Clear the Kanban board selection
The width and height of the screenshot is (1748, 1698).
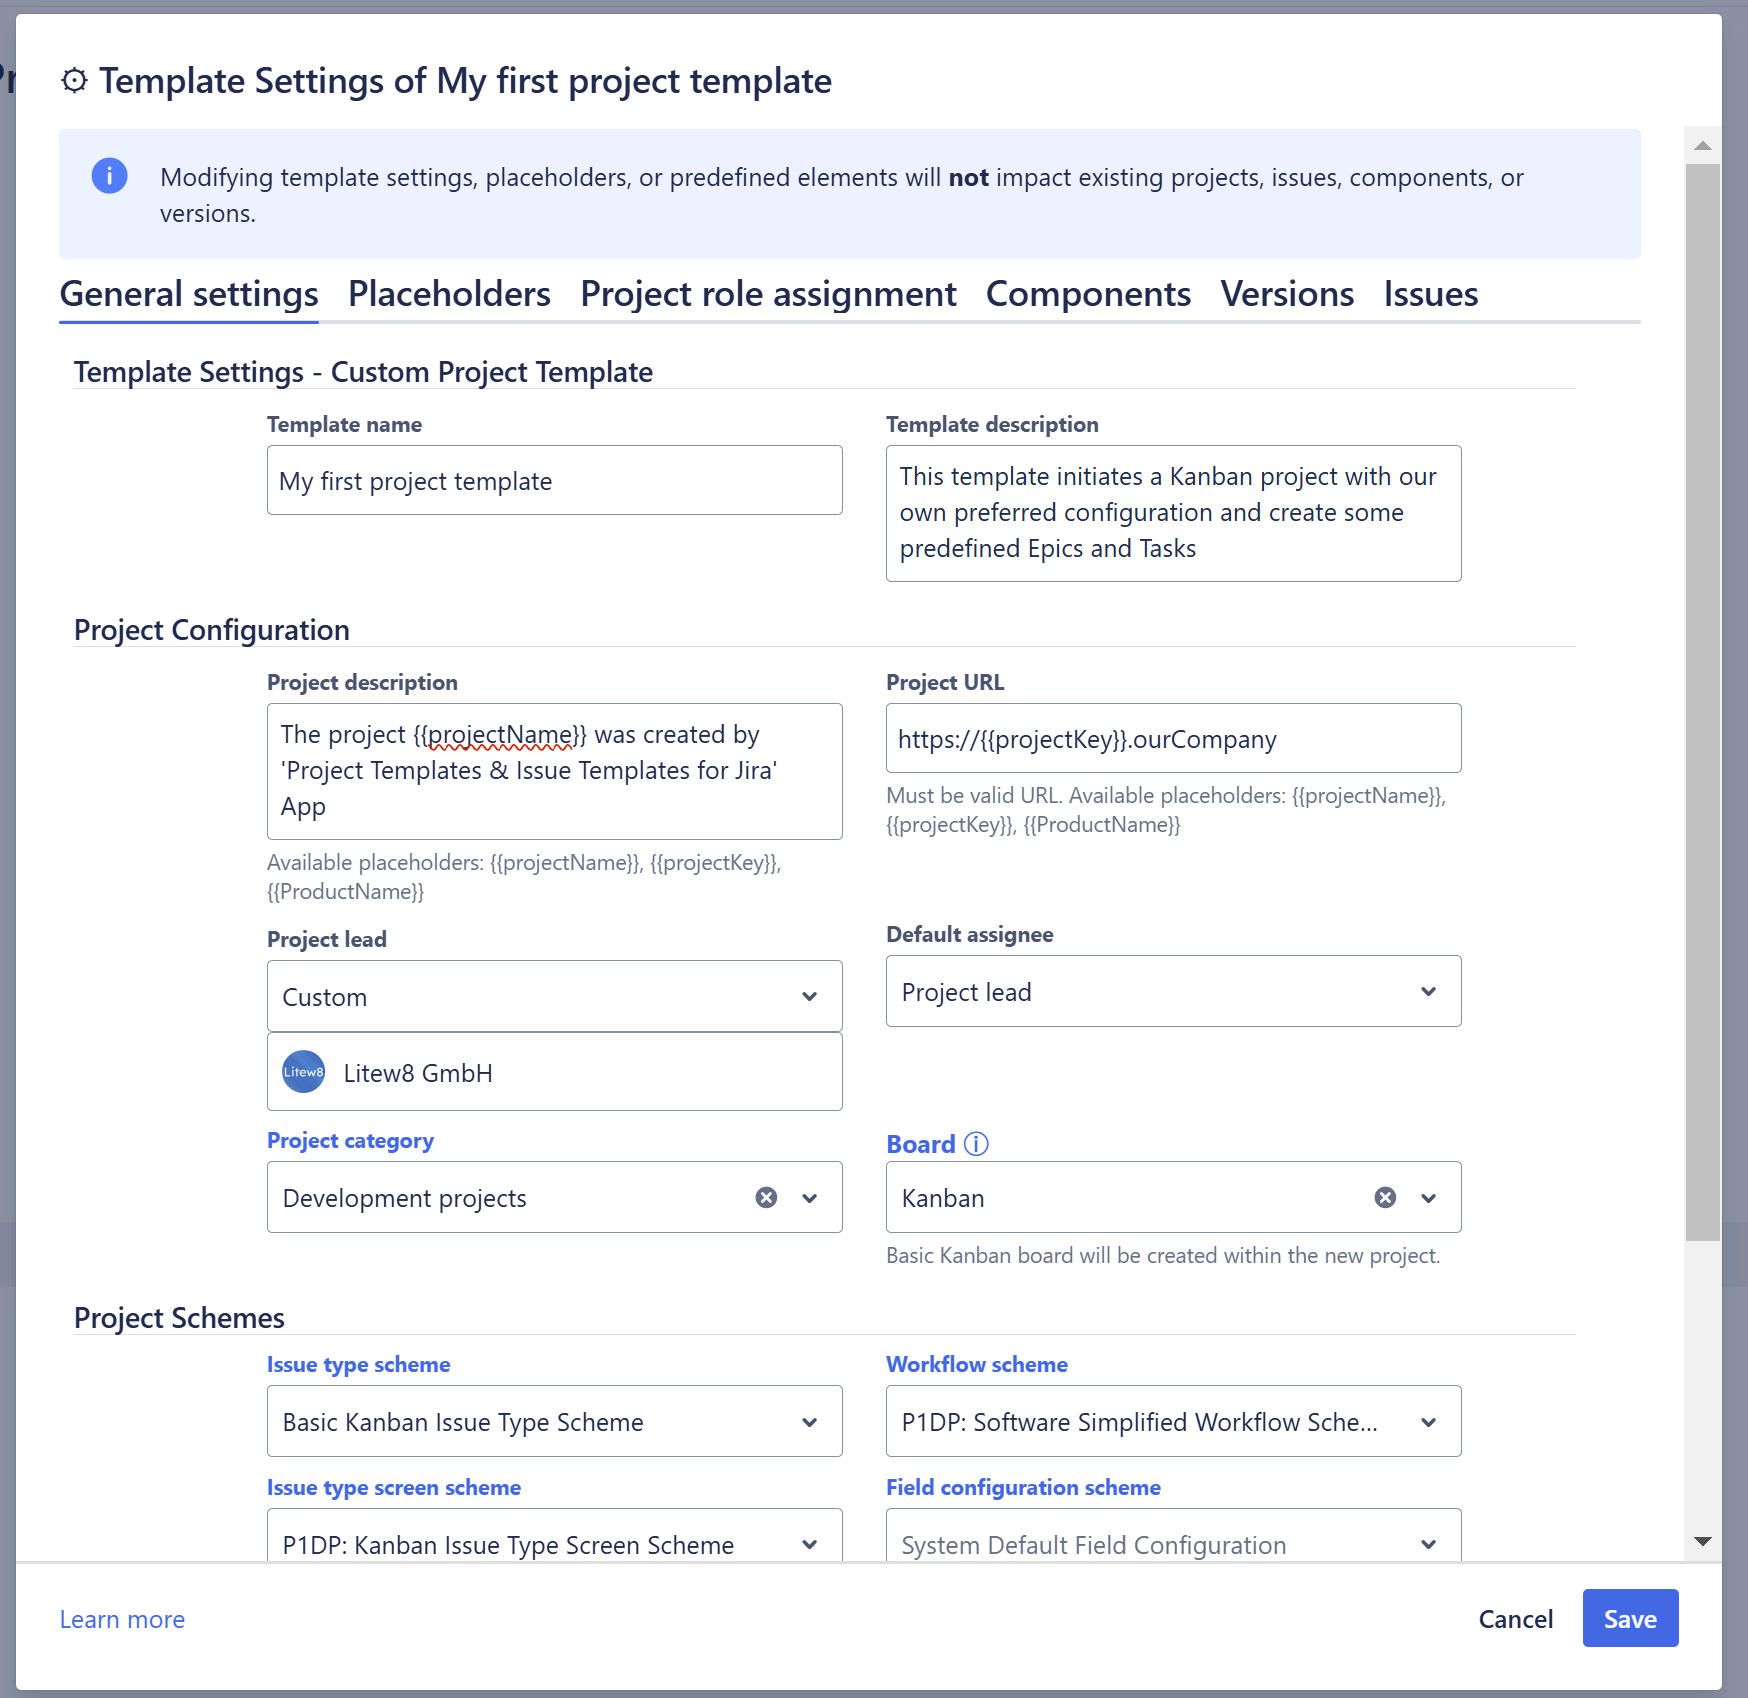(1384, 1197)
